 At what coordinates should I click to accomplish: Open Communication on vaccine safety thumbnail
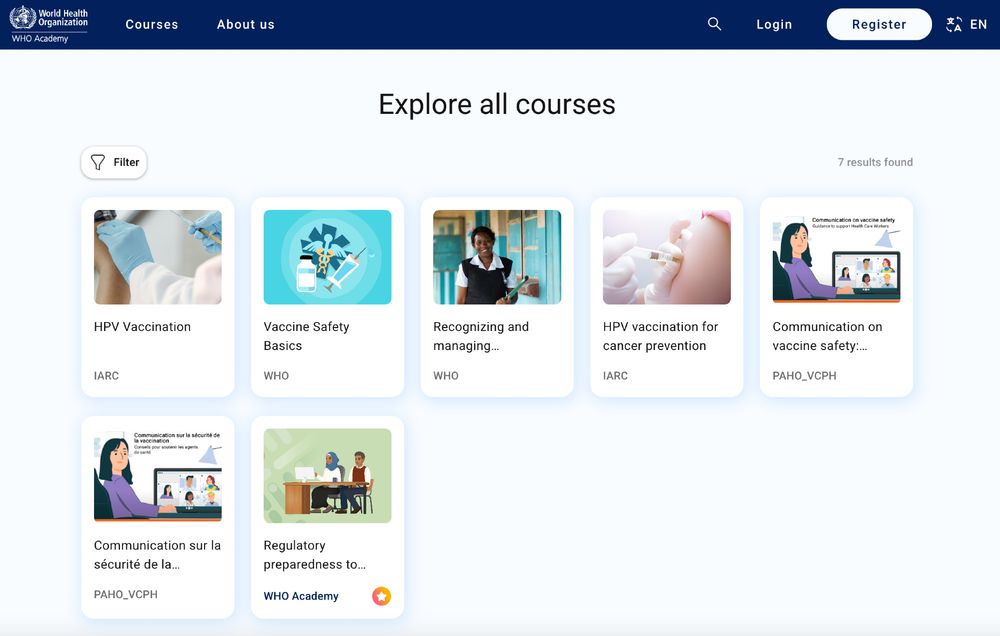click(836, 257)
